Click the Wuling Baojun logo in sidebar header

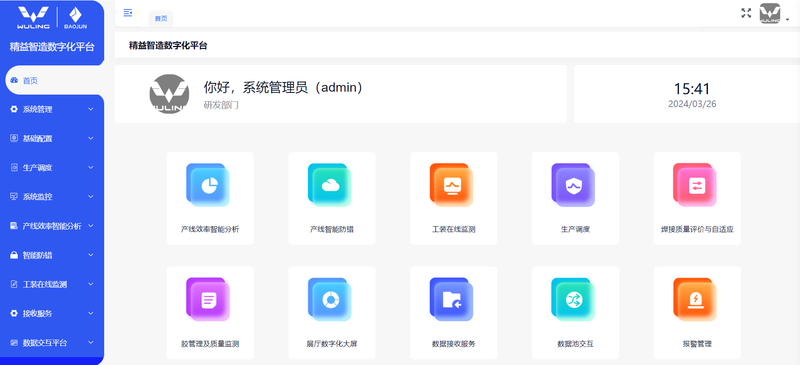[x=51, y=18]
